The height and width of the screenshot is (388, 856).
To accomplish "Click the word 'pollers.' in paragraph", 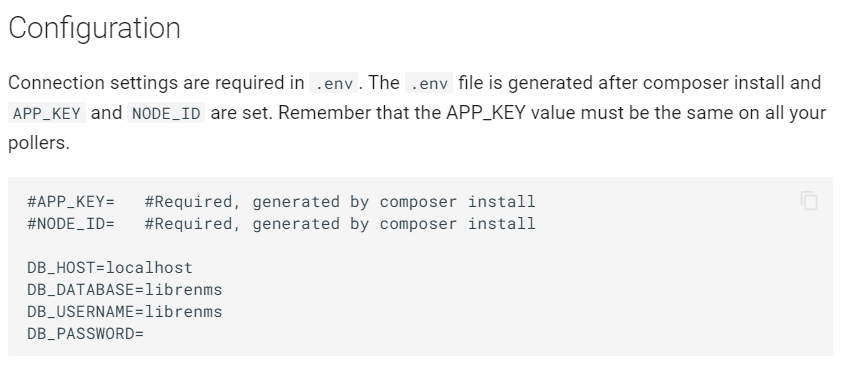I will 39,143.
